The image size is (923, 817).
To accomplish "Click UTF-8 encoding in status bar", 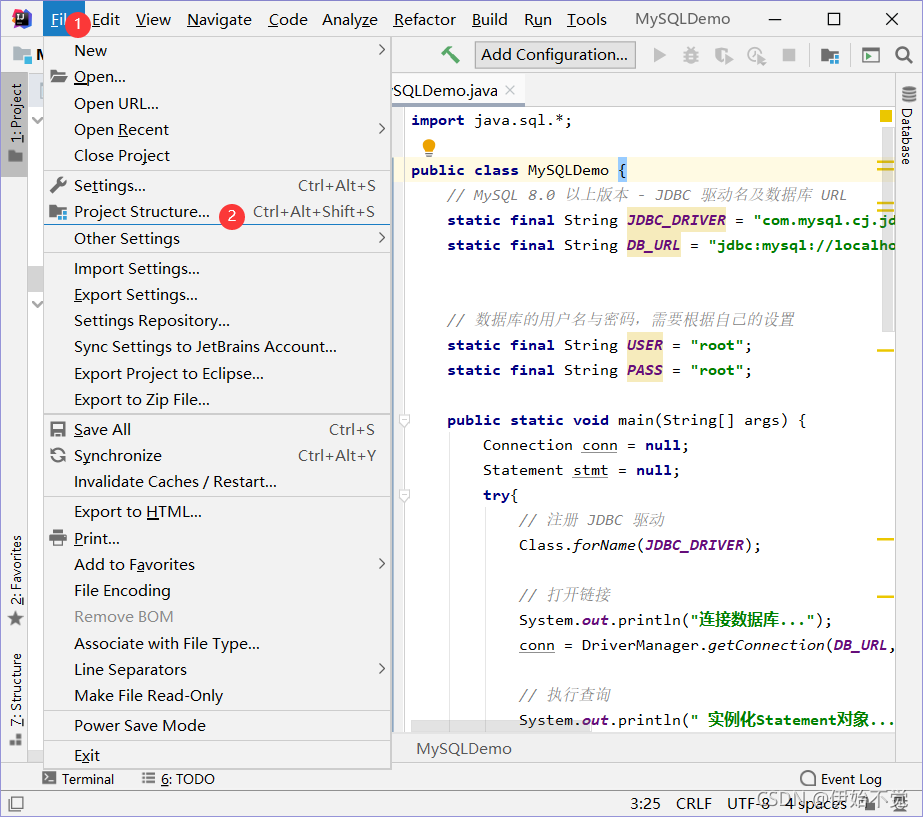I will (x=748, y=803).
